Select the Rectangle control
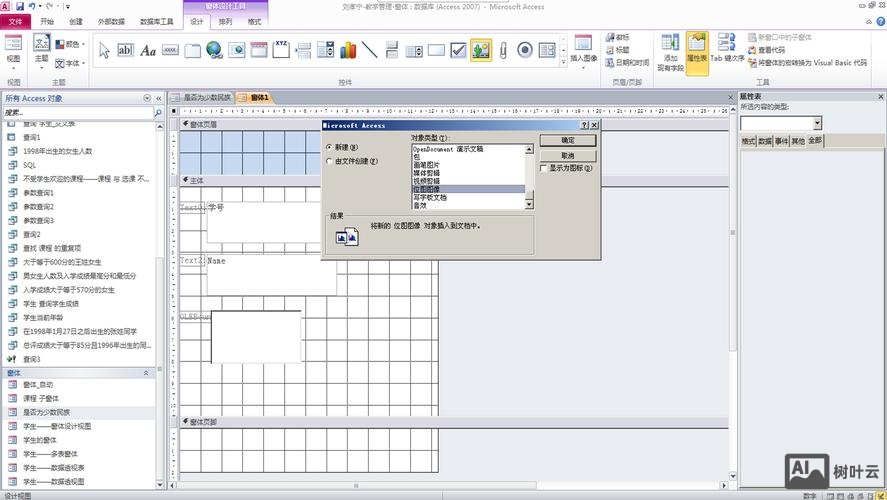 [x=436, y=50]
